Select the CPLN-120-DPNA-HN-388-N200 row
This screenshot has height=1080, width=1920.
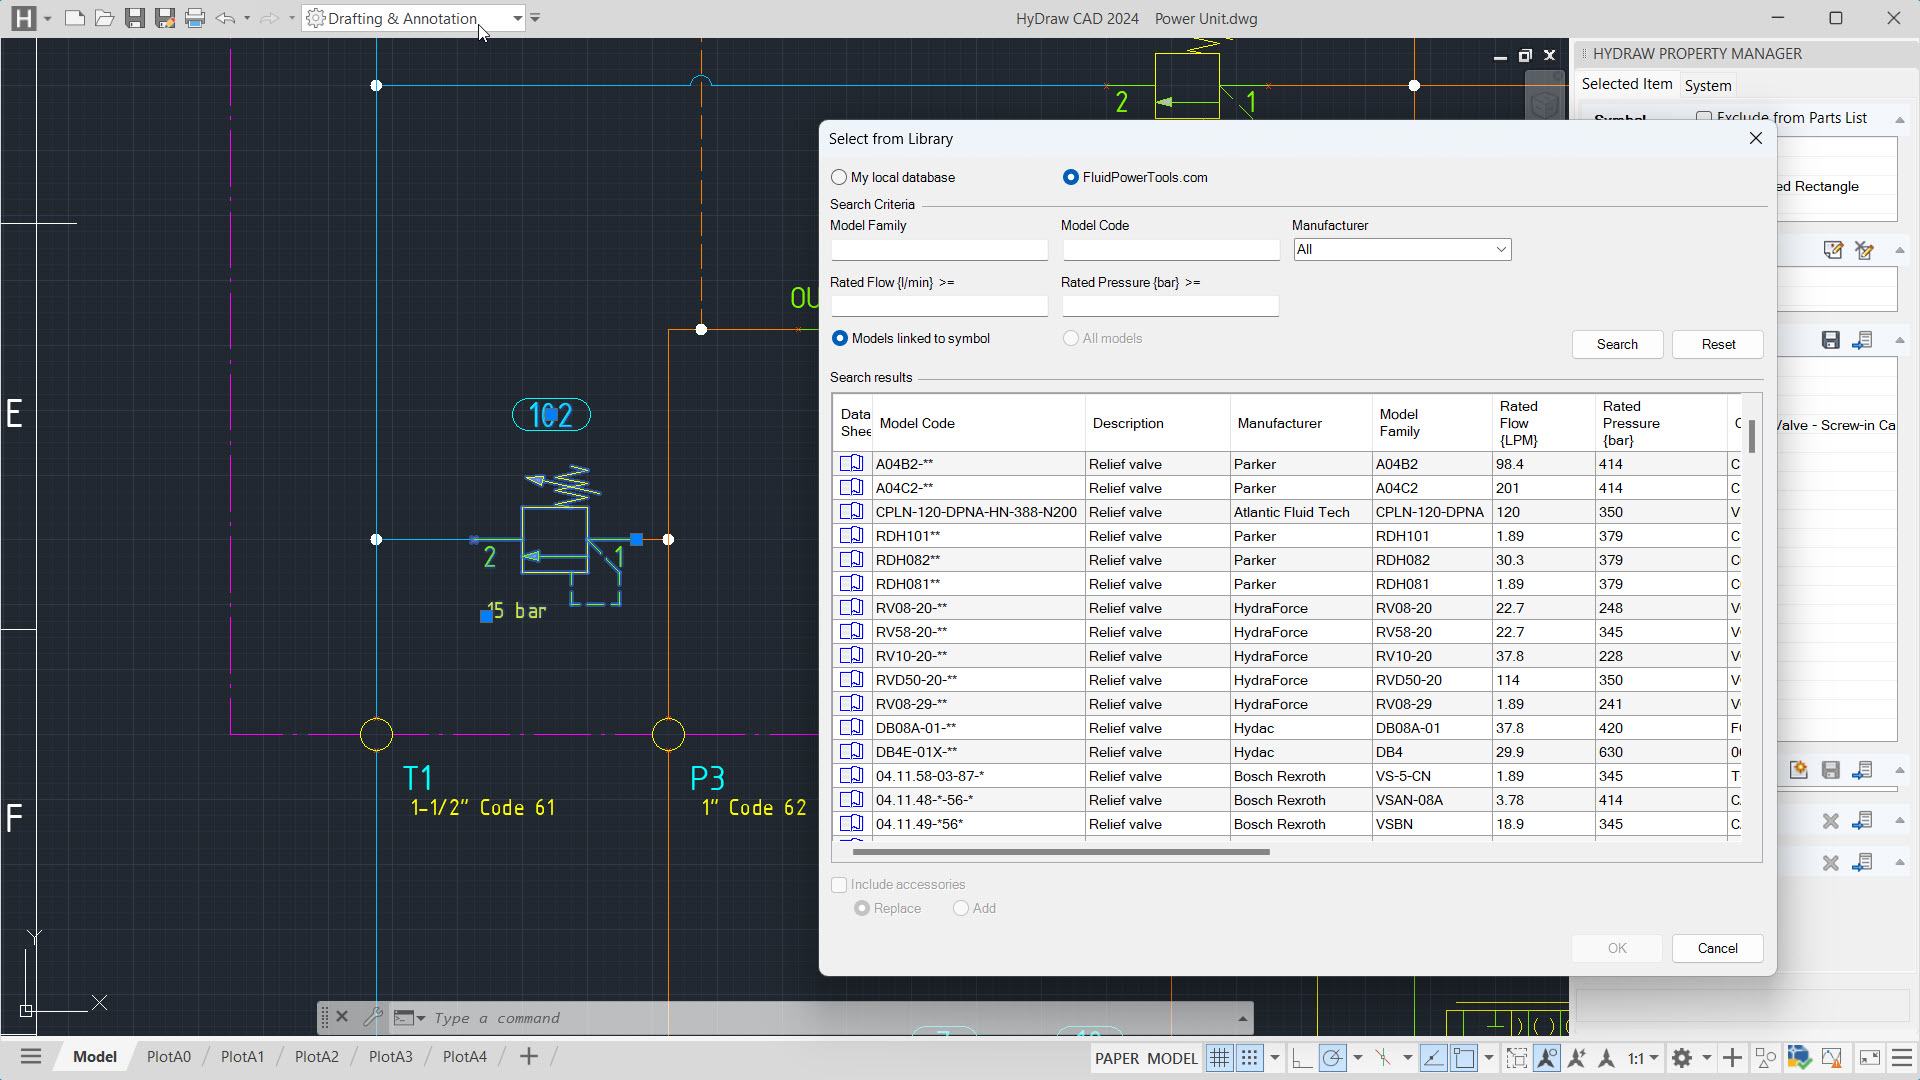click(1287, 512)
